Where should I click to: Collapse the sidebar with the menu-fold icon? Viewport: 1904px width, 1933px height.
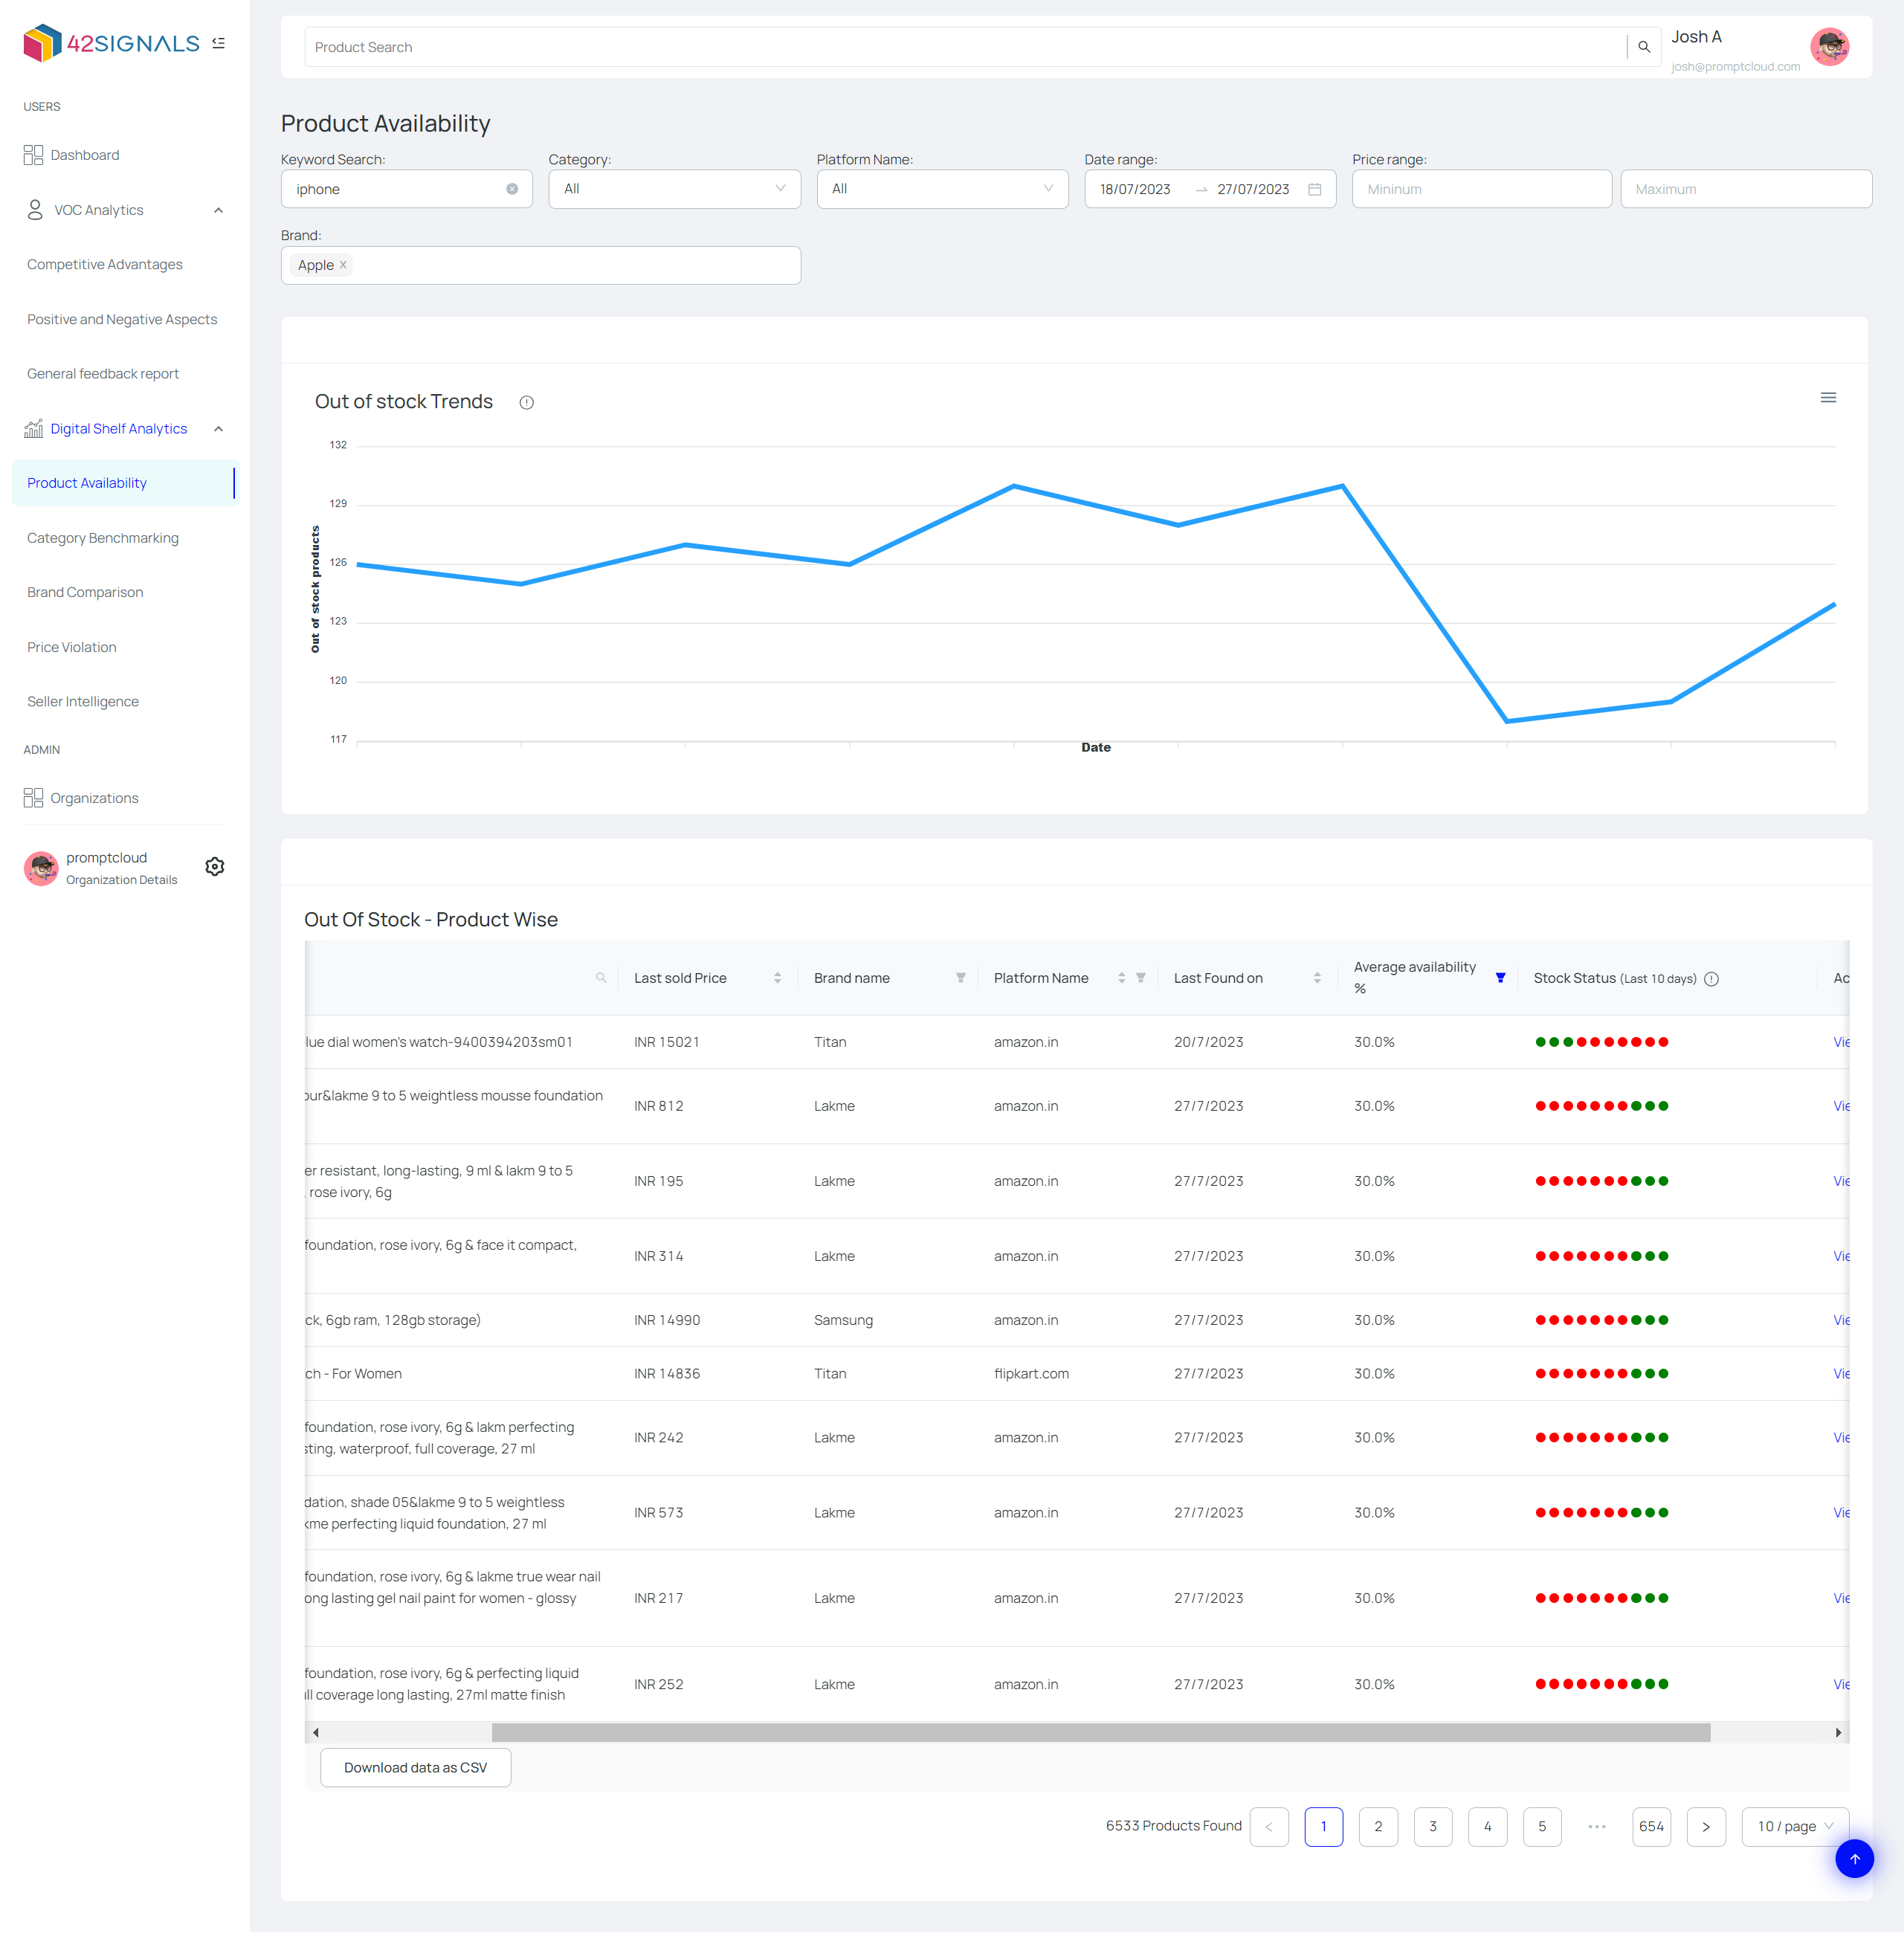pyautogui.click(x=218, y=43)
